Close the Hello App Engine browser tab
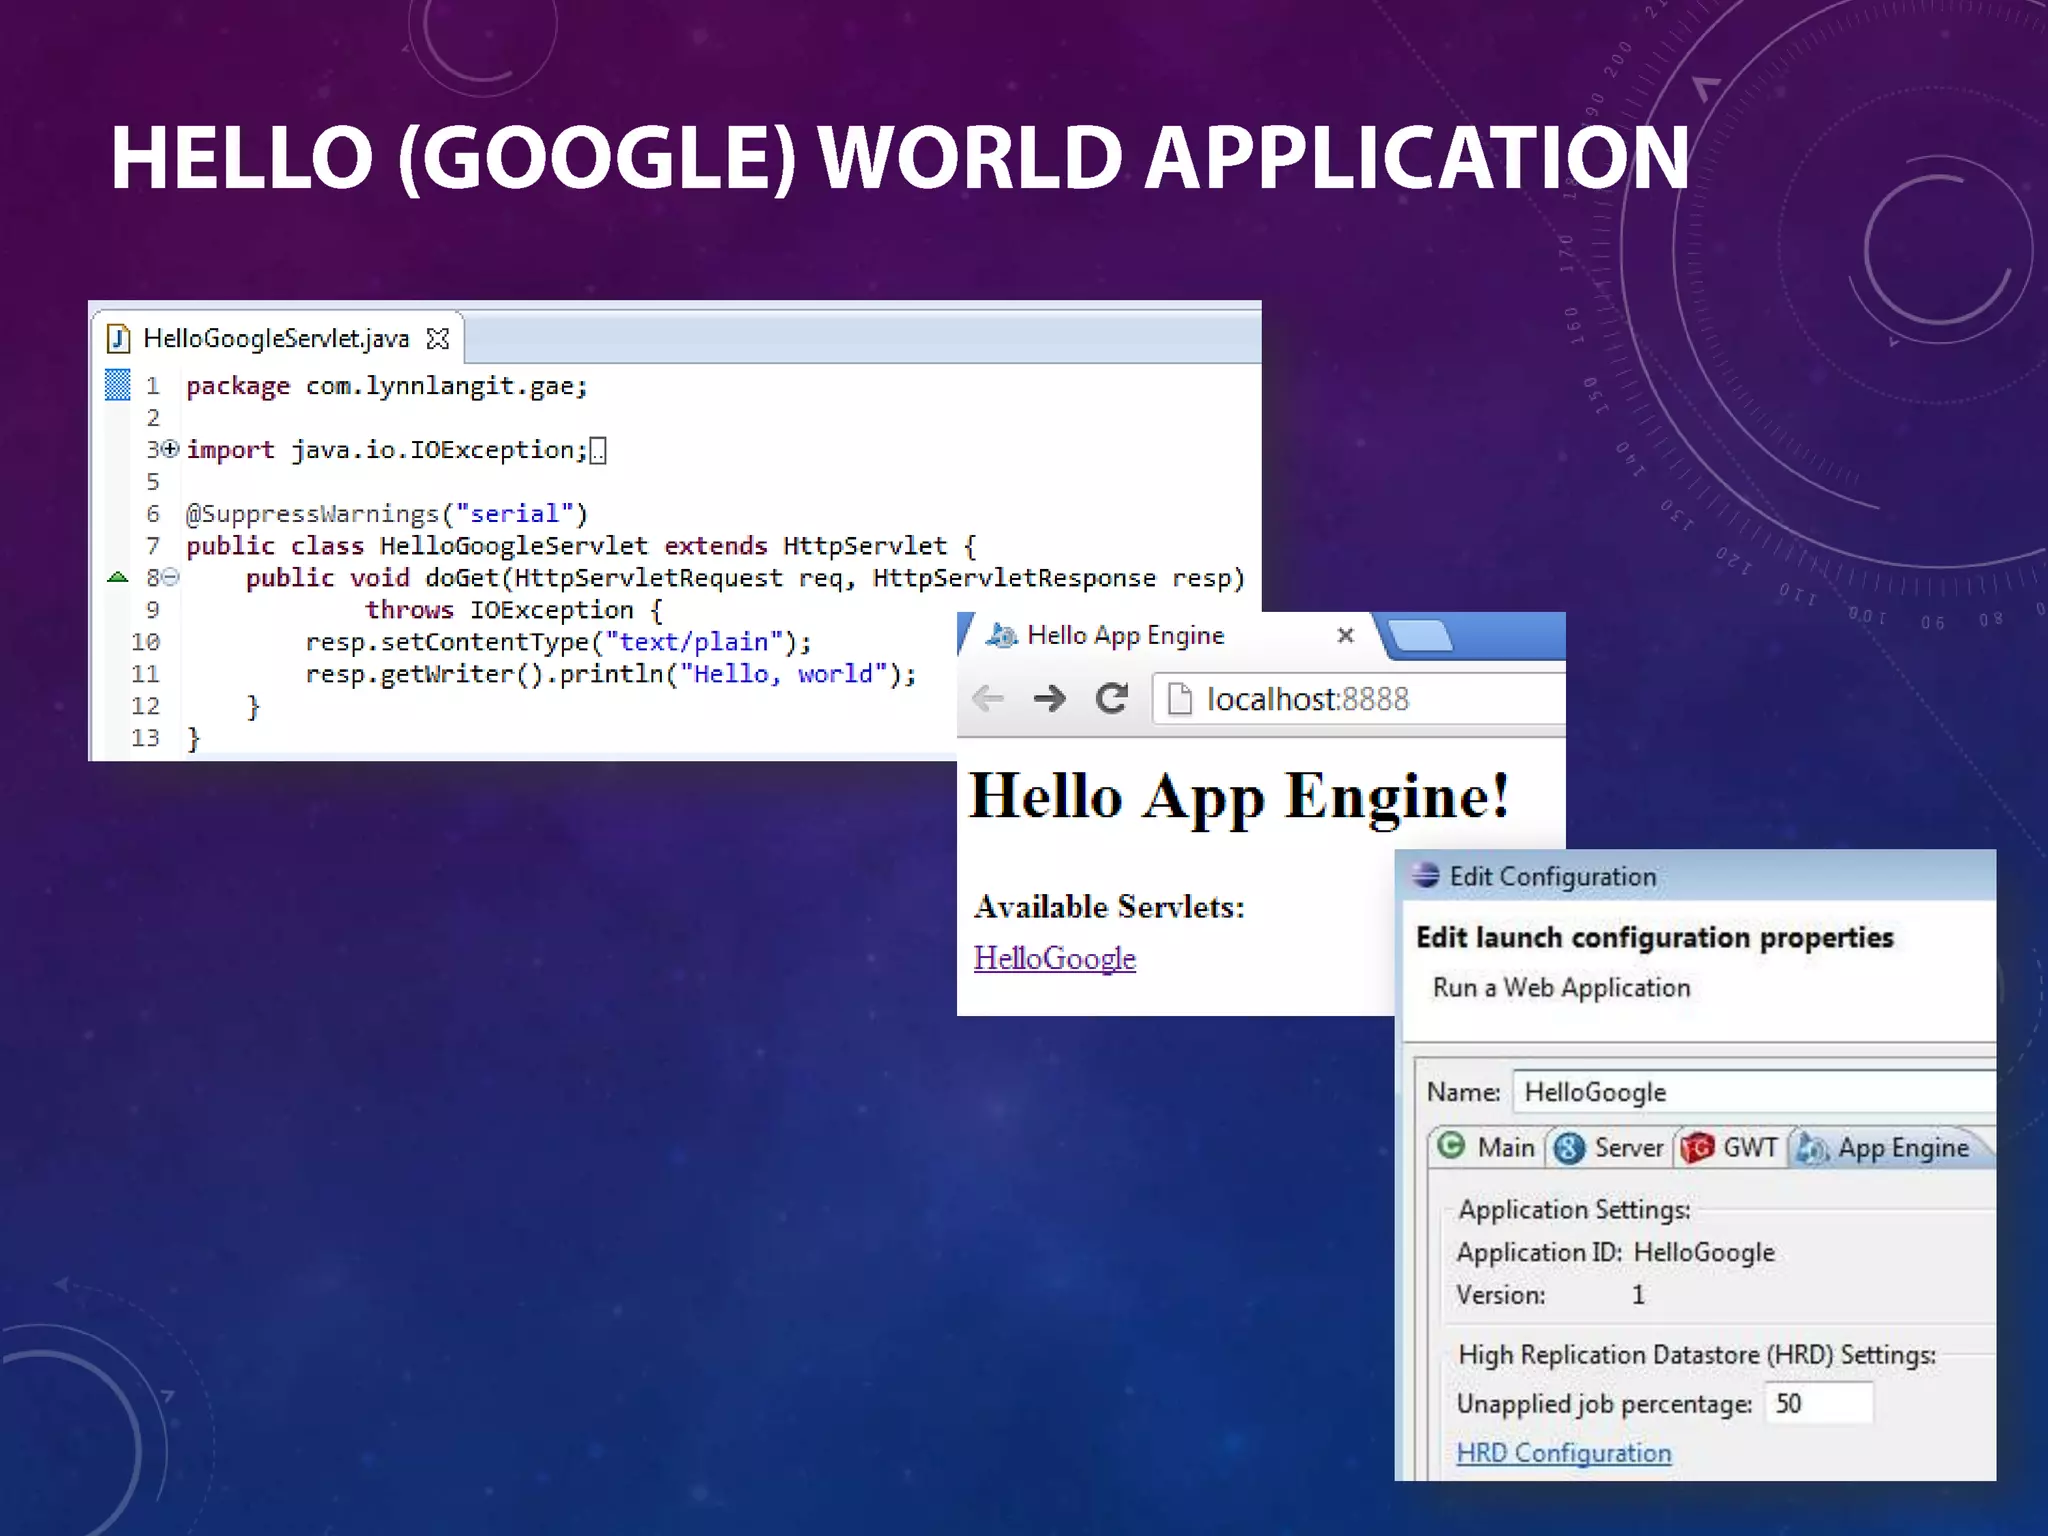The image size is (2048, 1536). (x=1346, y=635)
